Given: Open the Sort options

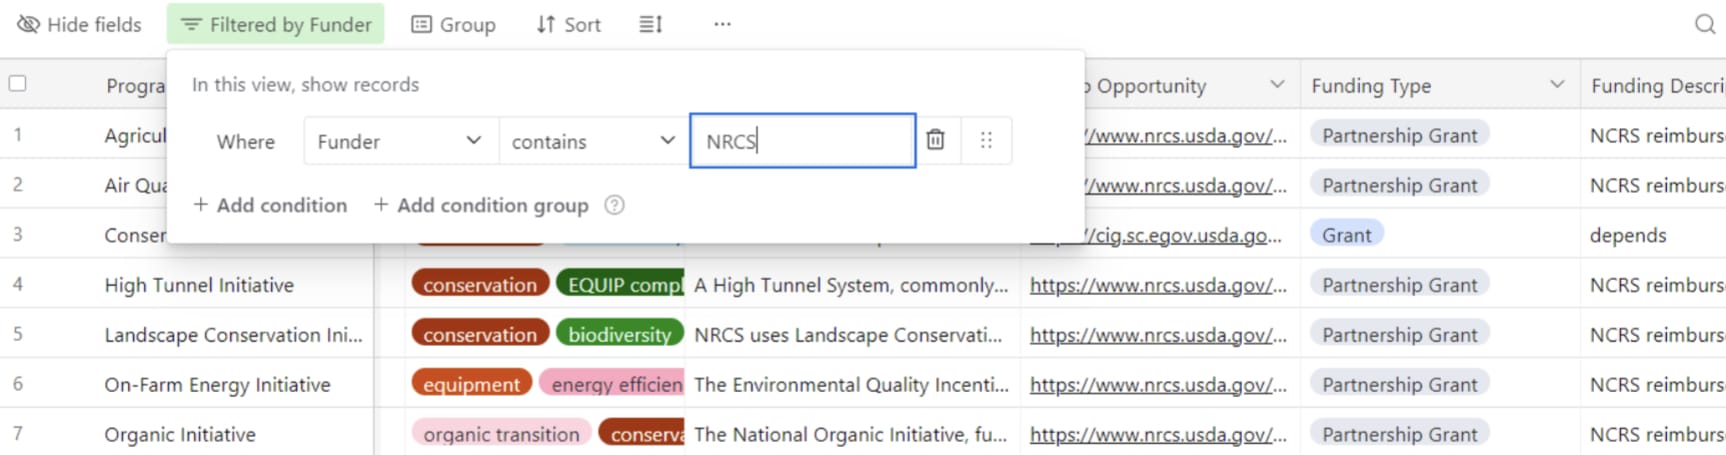Looking at the screenshot, I should pos(568,24).
